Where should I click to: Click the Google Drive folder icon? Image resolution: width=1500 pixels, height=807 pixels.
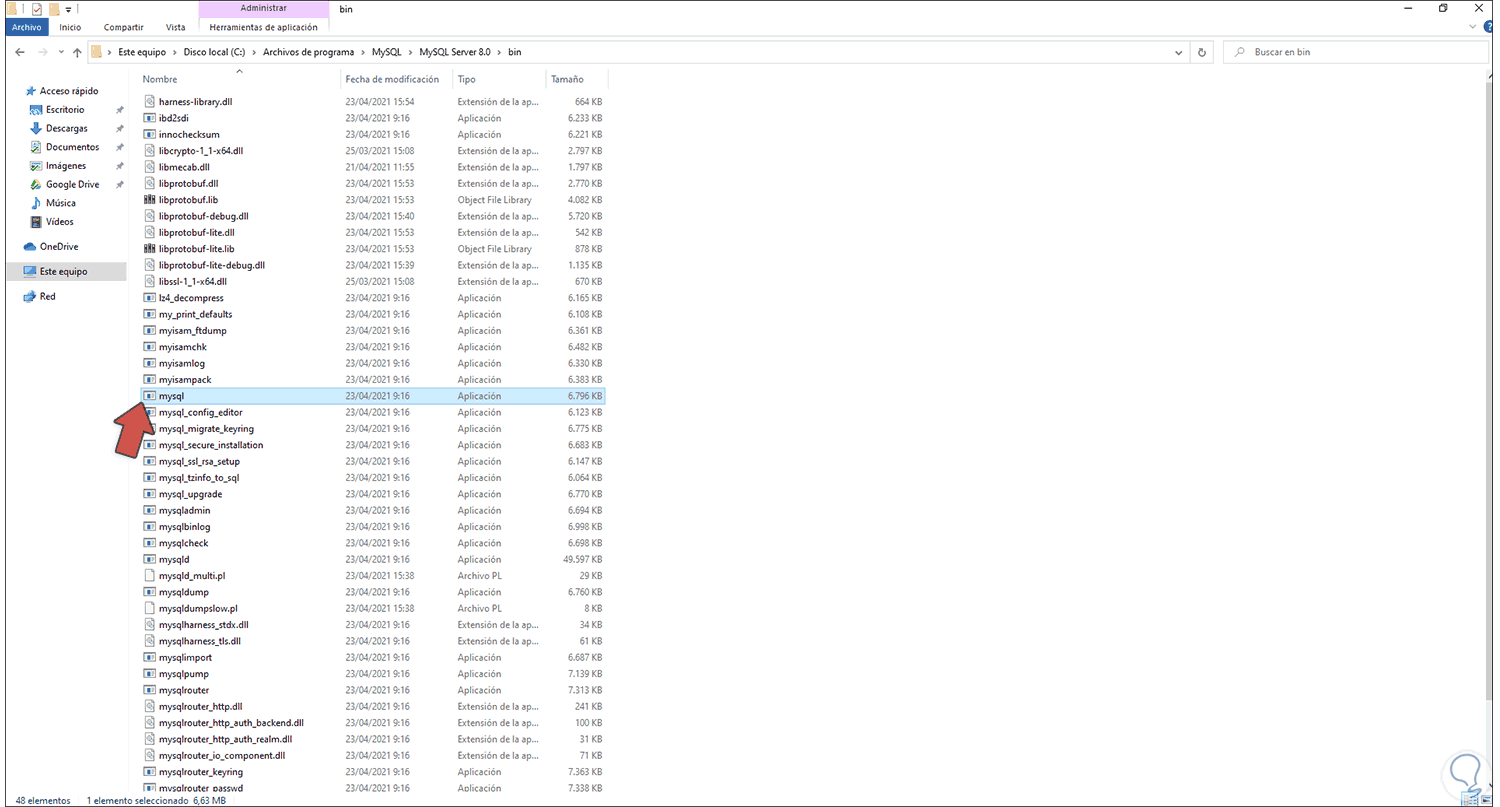tap(35, 185)
